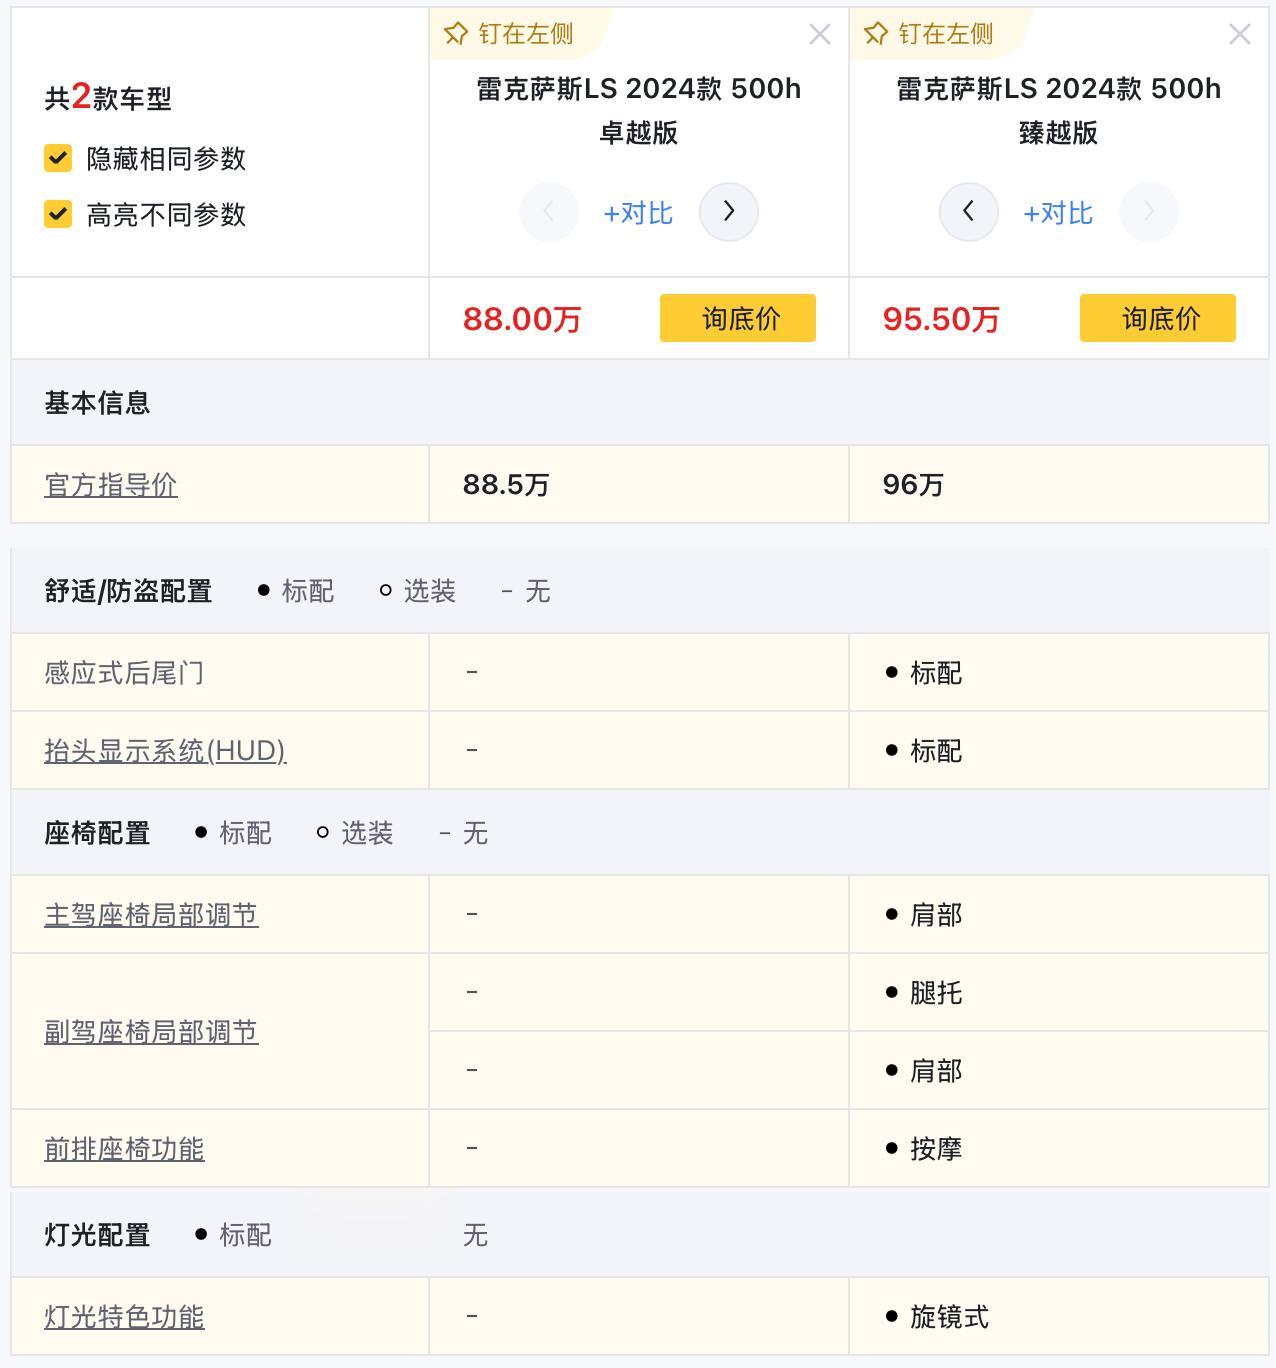Click the disabled next arrow under 臻越版
The image size is (1276, 1368).
(1148, 212)
